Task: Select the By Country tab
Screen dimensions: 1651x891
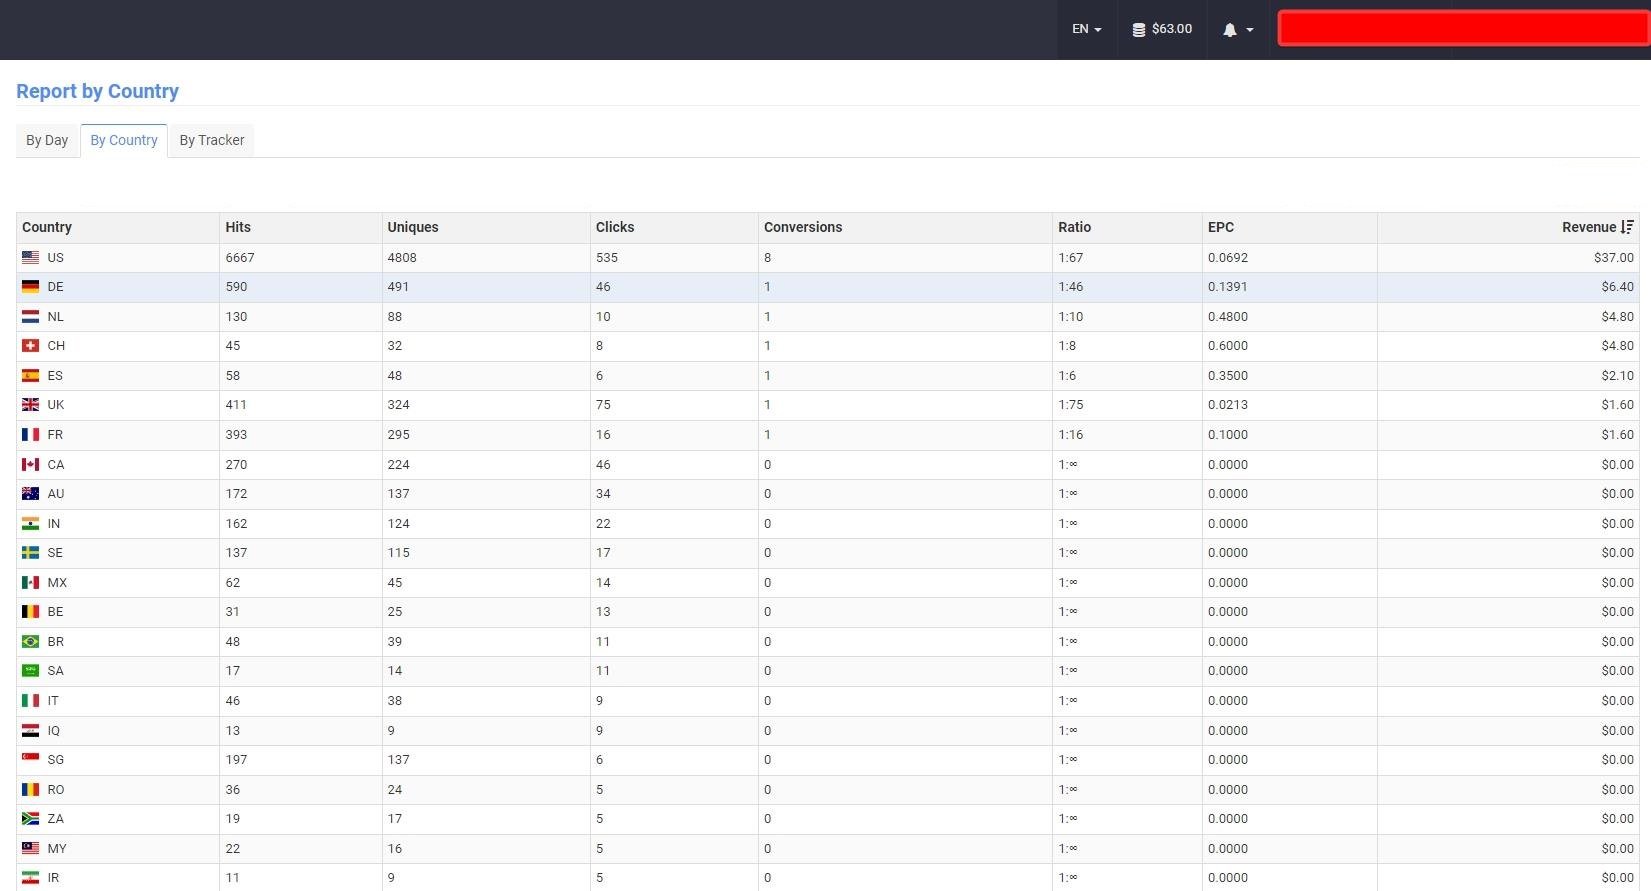Action: click(x=124, y=140)
